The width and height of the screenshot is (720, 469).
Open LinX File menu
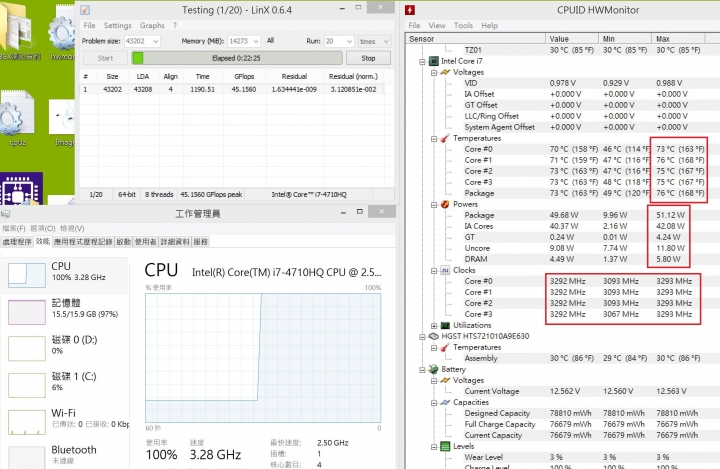click(89, 25)
